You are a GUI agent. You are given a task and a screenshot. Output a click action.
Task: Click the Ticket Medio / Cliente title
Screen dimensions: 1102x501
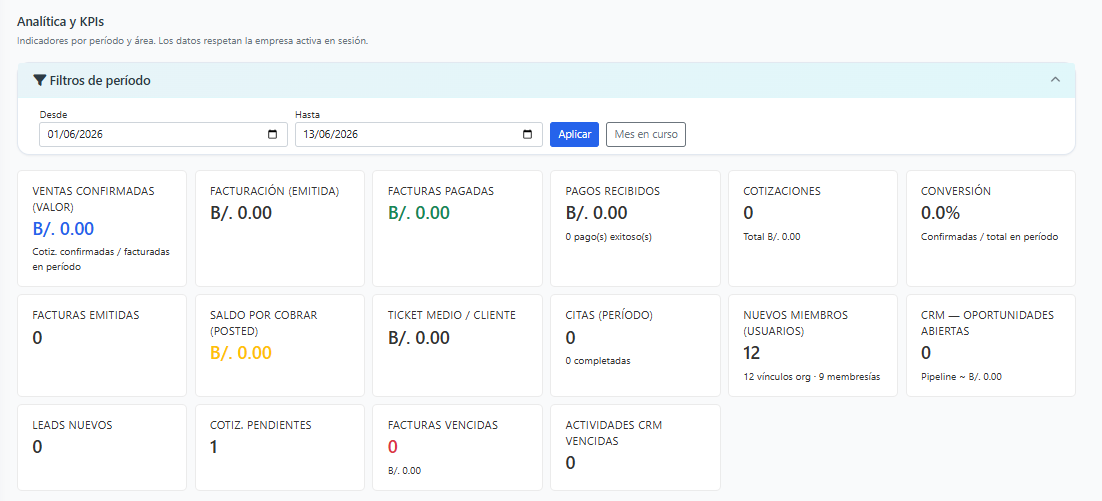point(452,315)
